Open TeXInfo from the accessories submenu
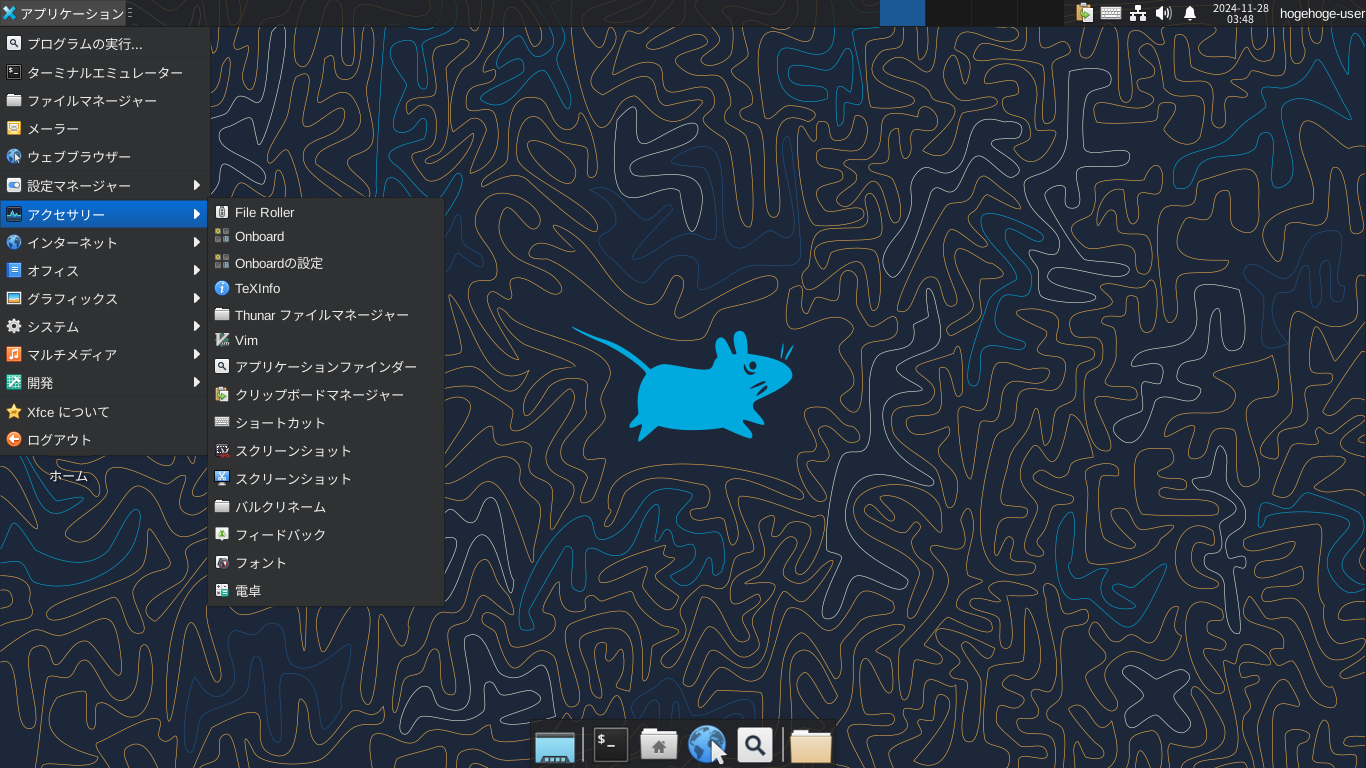 click(326, 289)
